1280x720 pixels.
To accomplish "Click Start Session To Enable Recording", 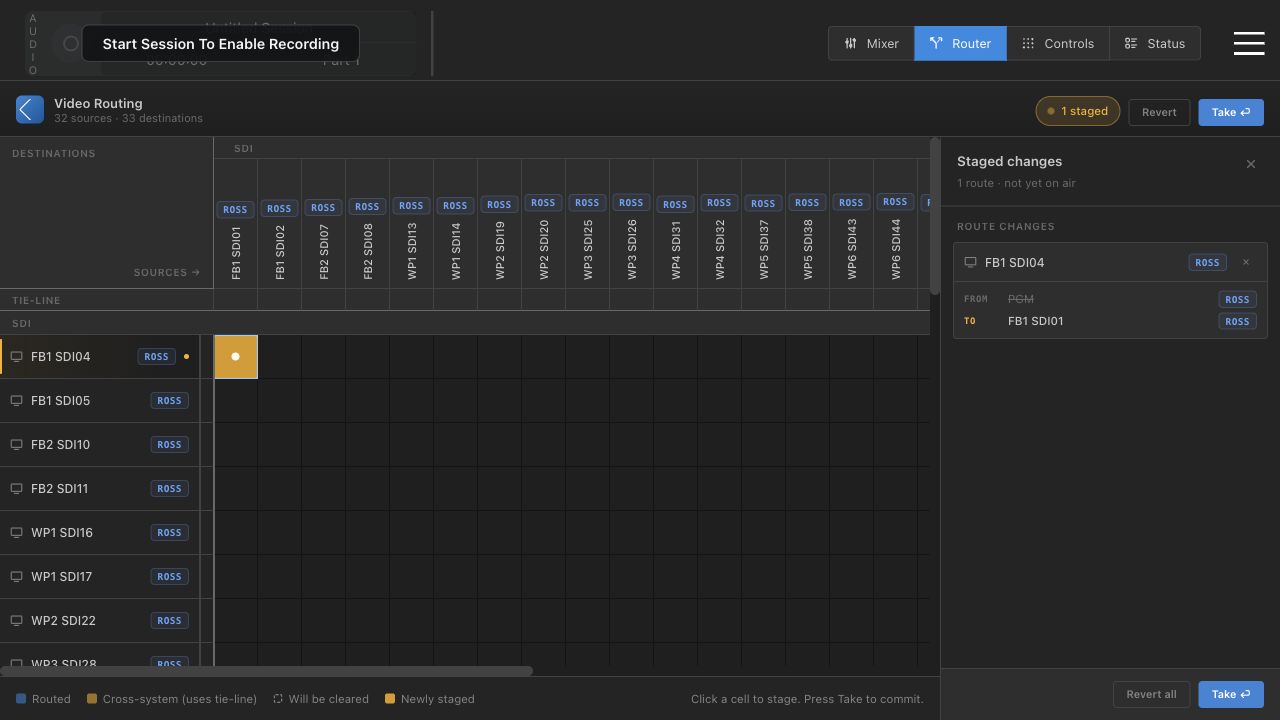I will click(x=220, y=44).
